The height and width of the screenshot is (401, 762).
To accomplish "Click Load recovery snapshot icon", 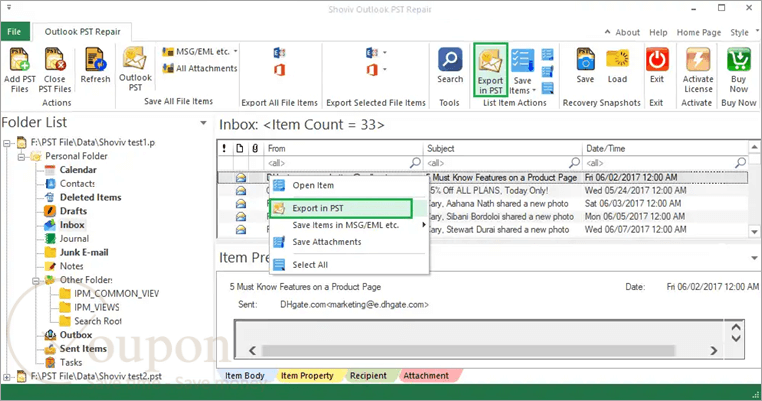I will 617,60.
